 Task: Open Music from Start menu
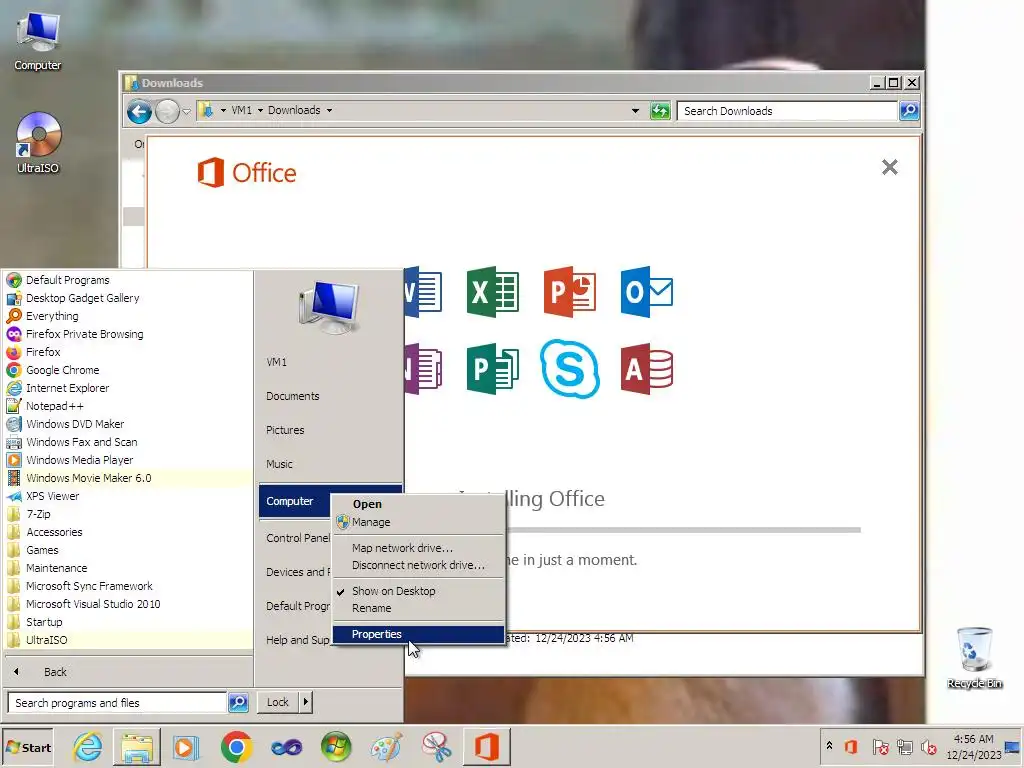(279, 464)
